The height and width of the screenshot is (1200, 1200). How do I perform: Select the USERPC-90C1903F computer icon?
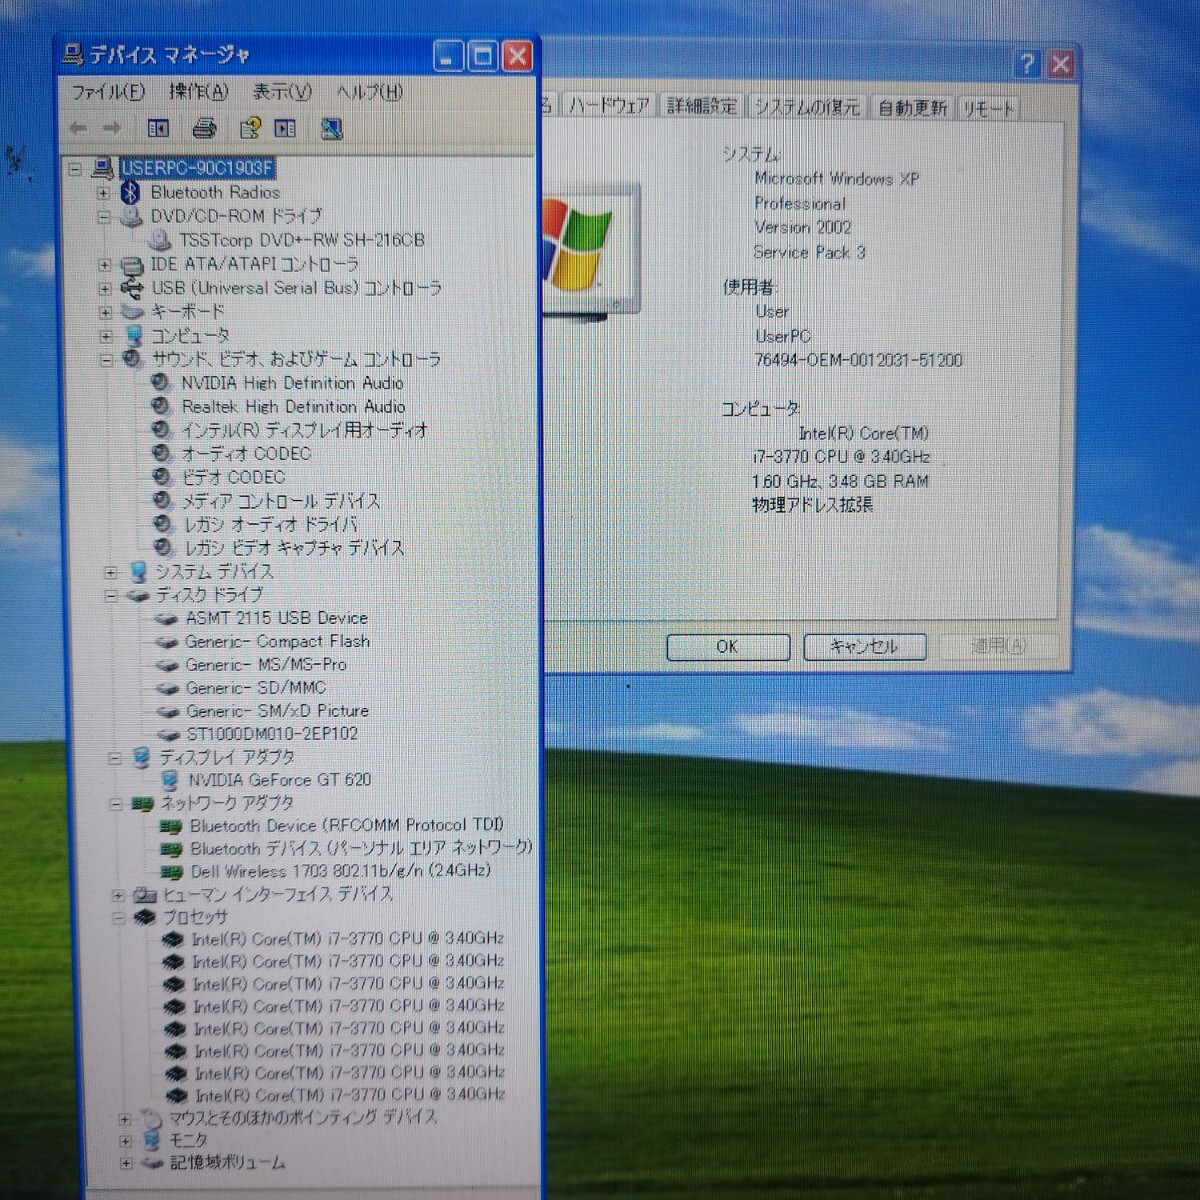coord(102,168)
